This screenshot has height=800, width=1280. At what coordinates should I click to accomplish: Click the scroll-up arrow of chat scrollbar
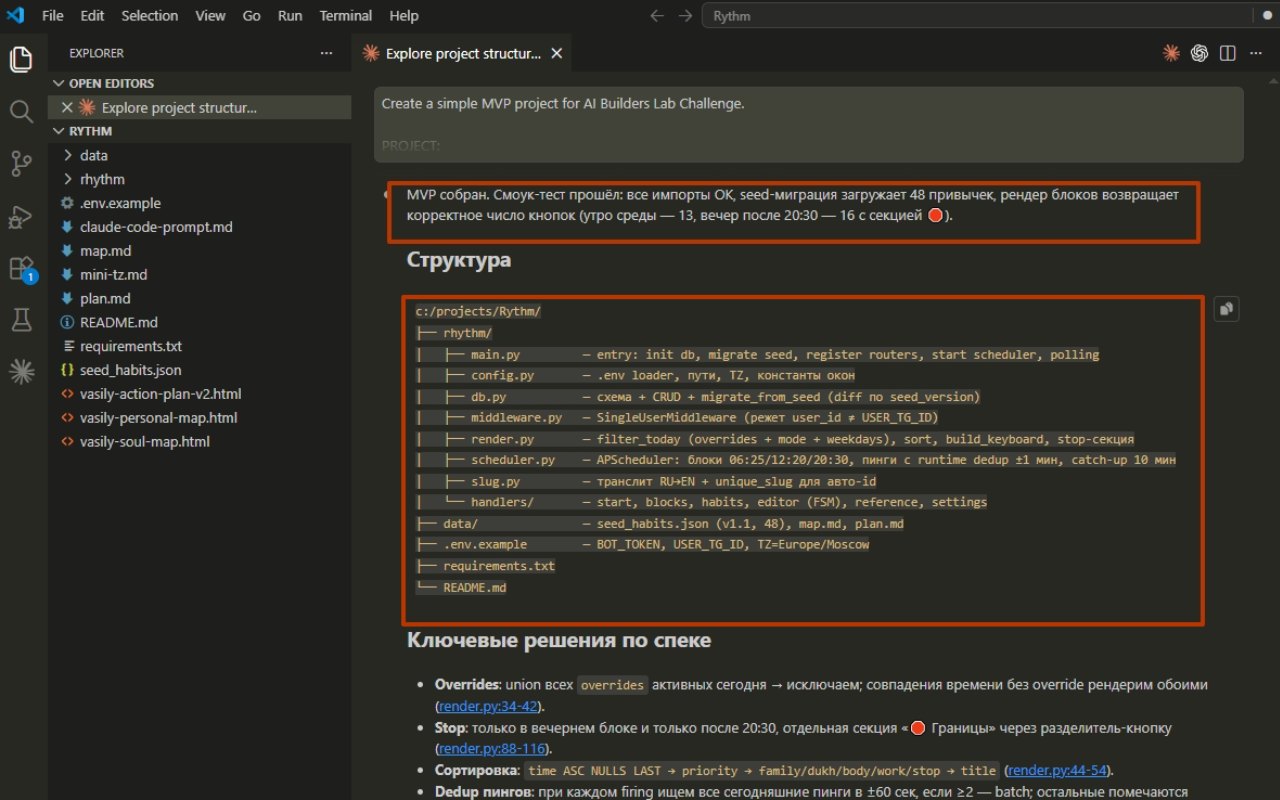pos(1273,80)
